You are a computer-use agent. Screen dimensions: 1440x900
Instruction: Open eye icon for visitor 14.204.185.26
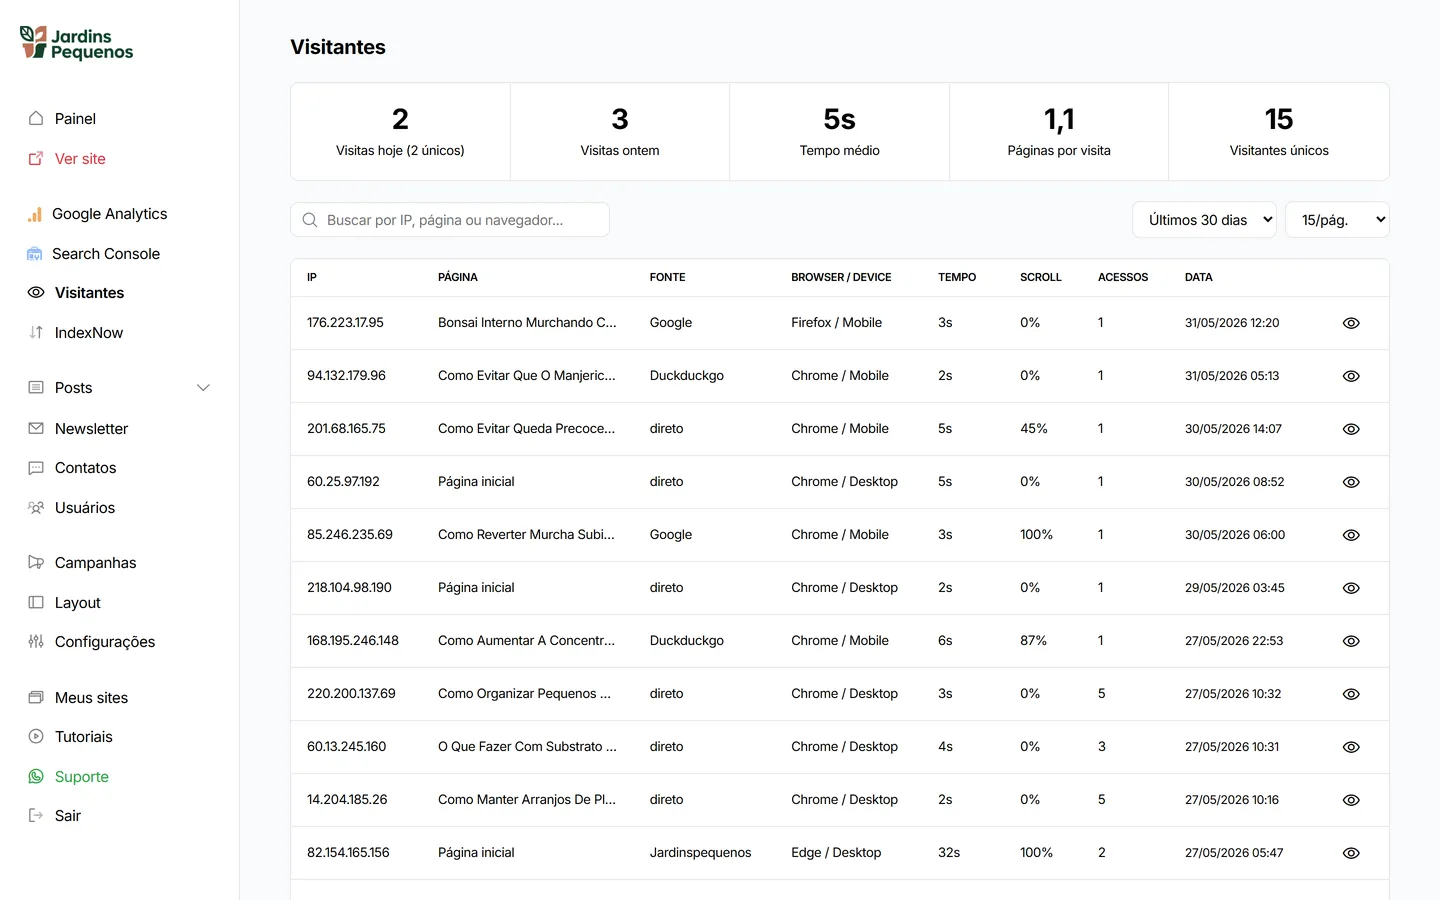pos(1351,800)
